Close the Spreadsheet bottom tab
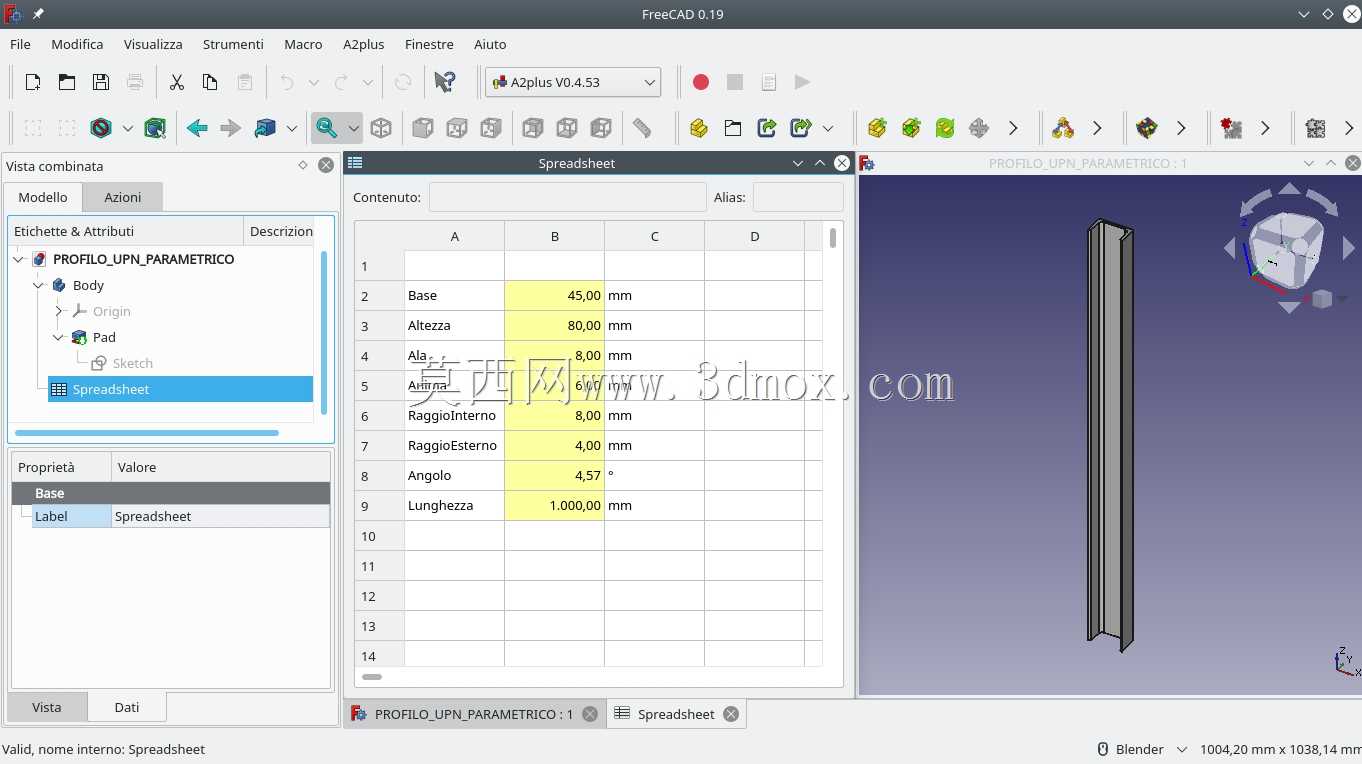Image resolution: width=1362 pixels, height=764 pixels. click(x=731, y=714)
